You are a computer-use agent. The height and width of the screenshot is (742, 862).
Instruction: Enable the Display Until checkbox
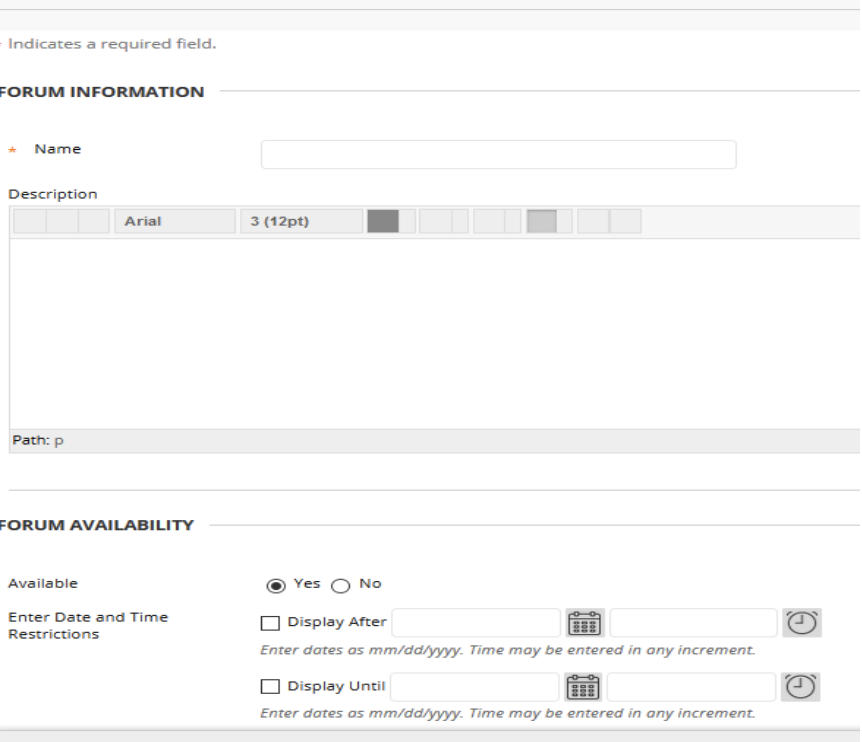click(x=269, y=687)
